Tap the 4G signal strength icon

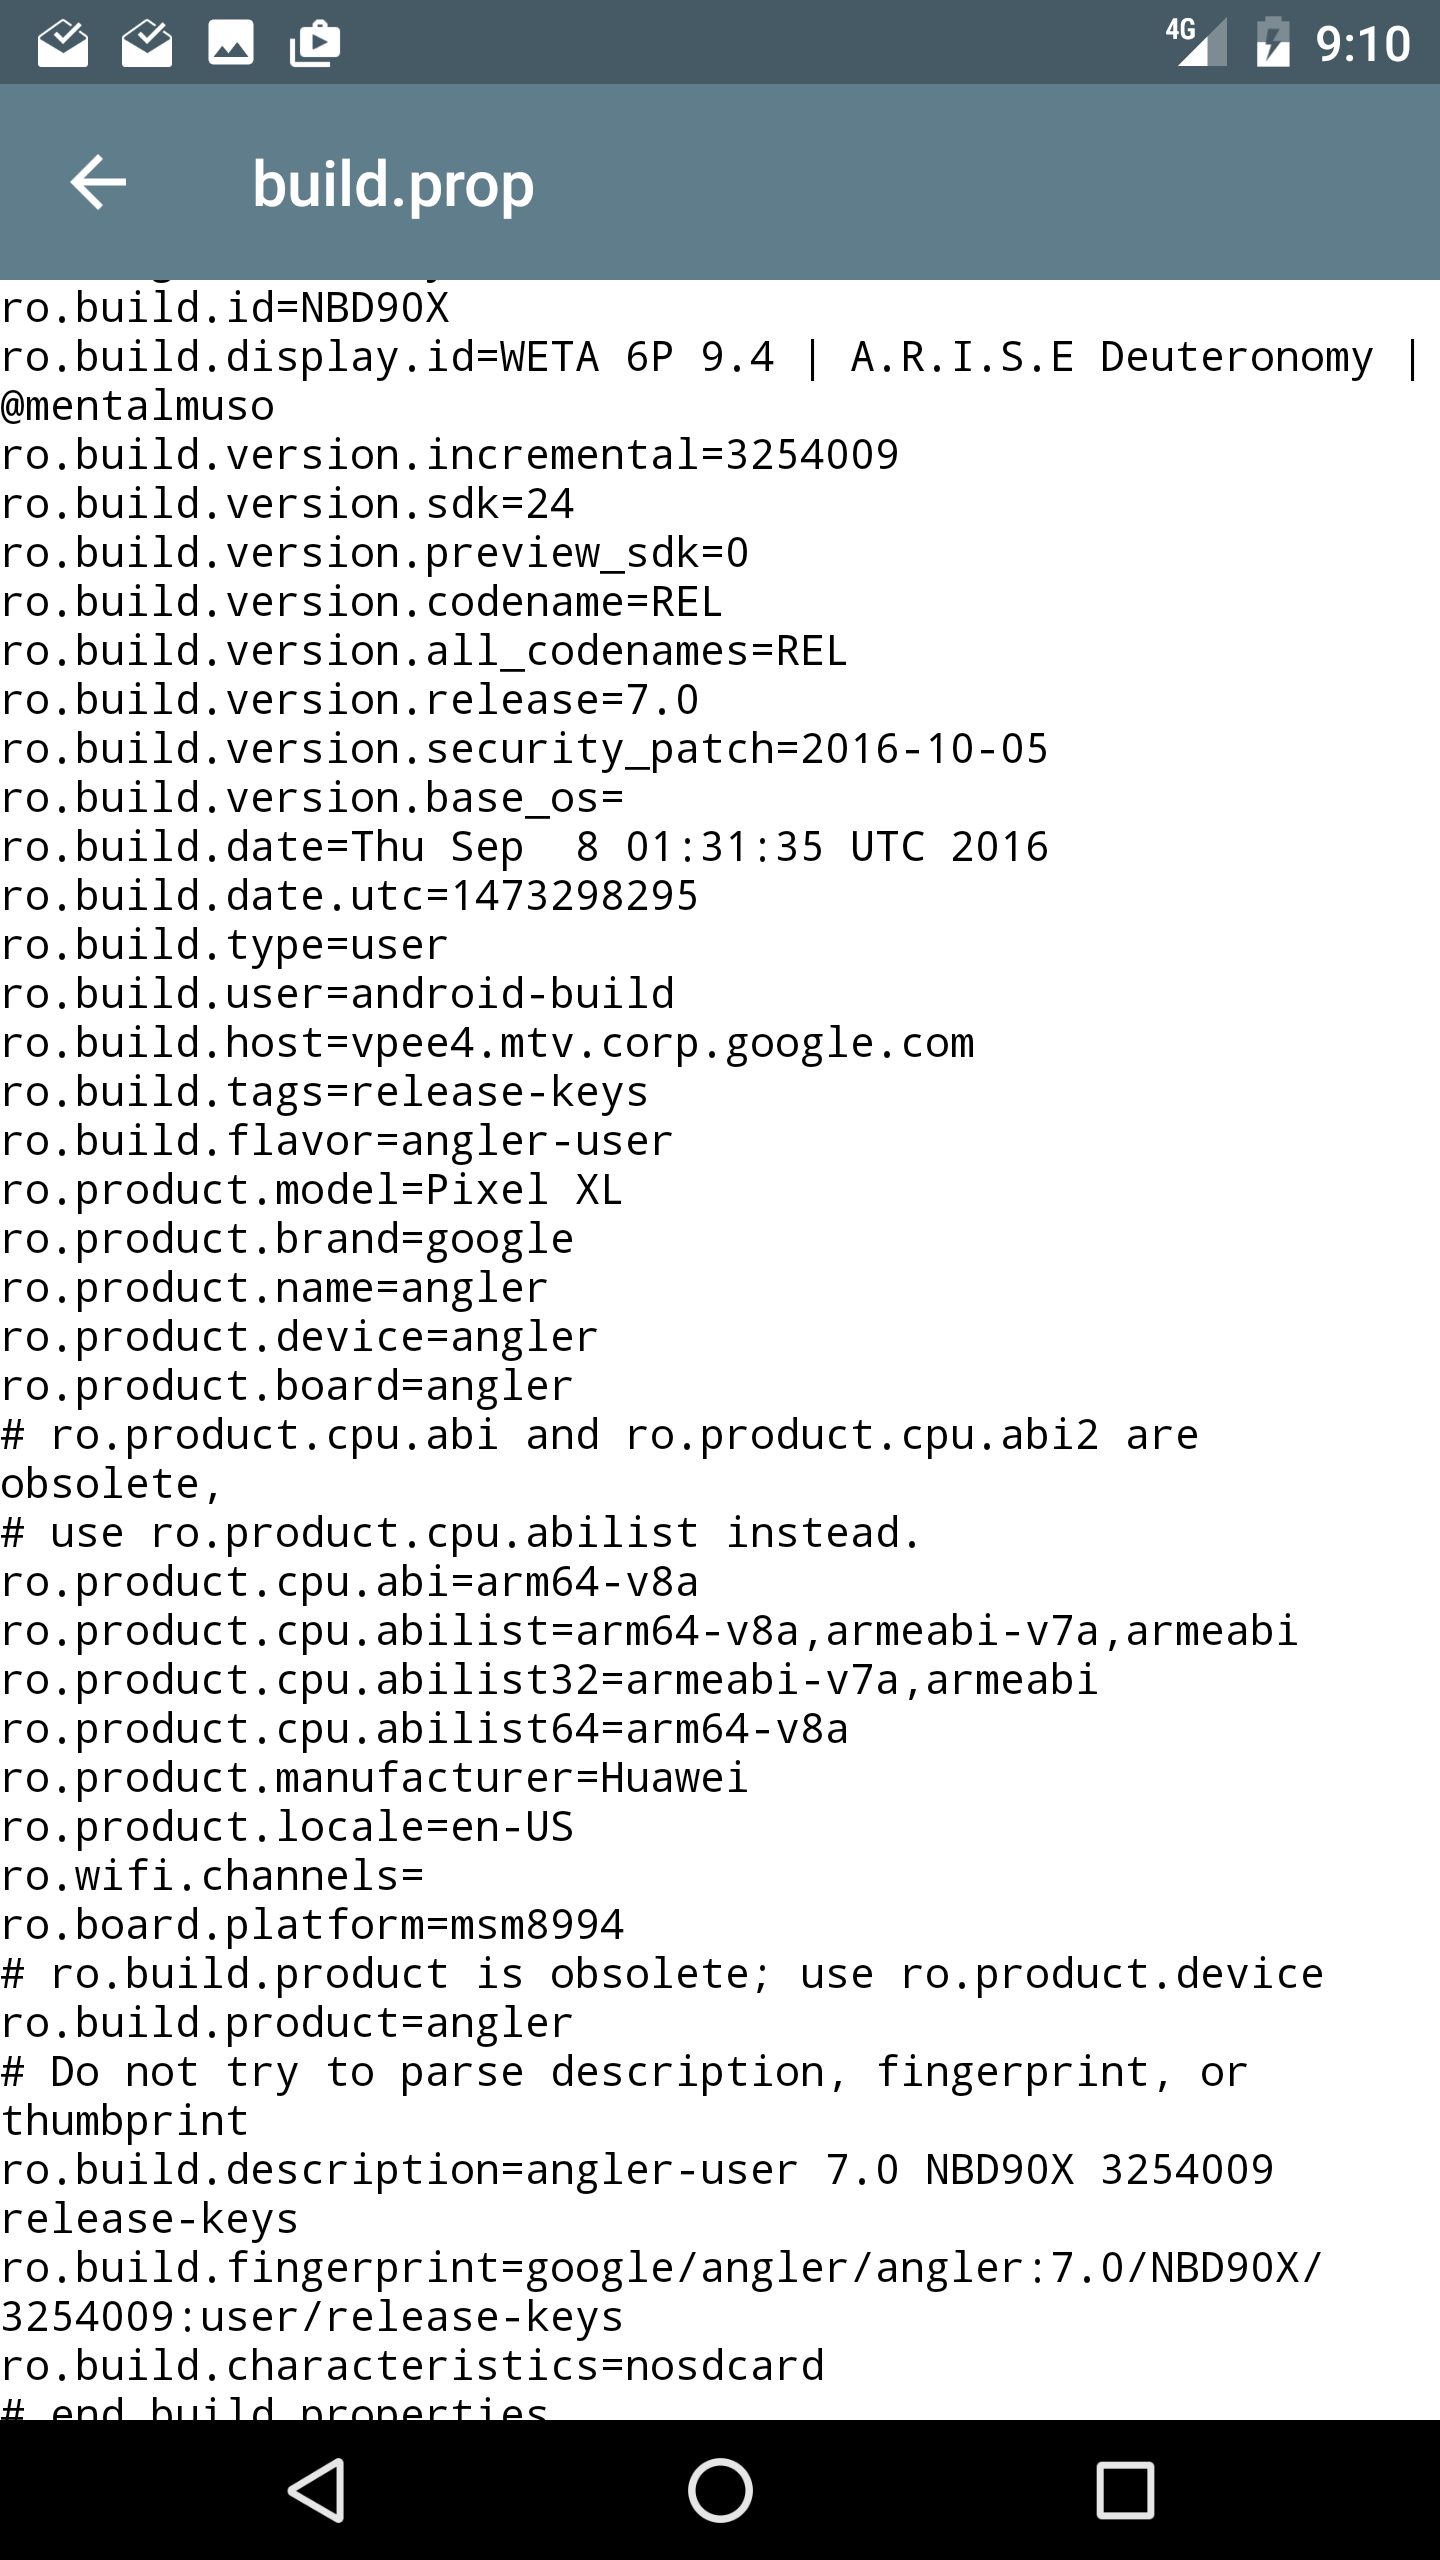[1197, 42]
